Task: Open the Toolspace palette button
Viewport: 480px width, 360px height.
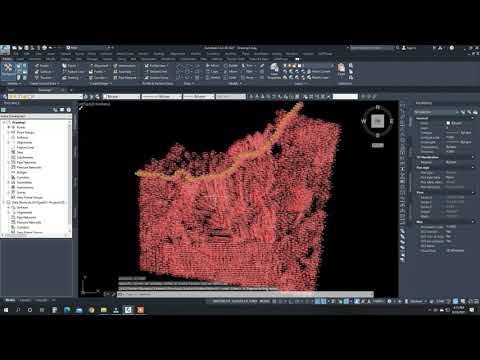Action: click(x=8, y=70)
